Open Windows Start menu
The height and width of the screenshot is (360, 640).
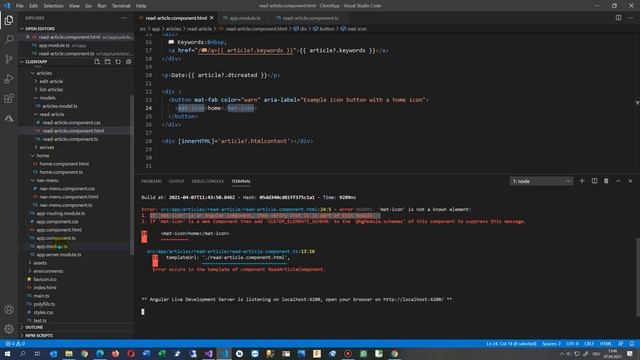tap(7, 353)
